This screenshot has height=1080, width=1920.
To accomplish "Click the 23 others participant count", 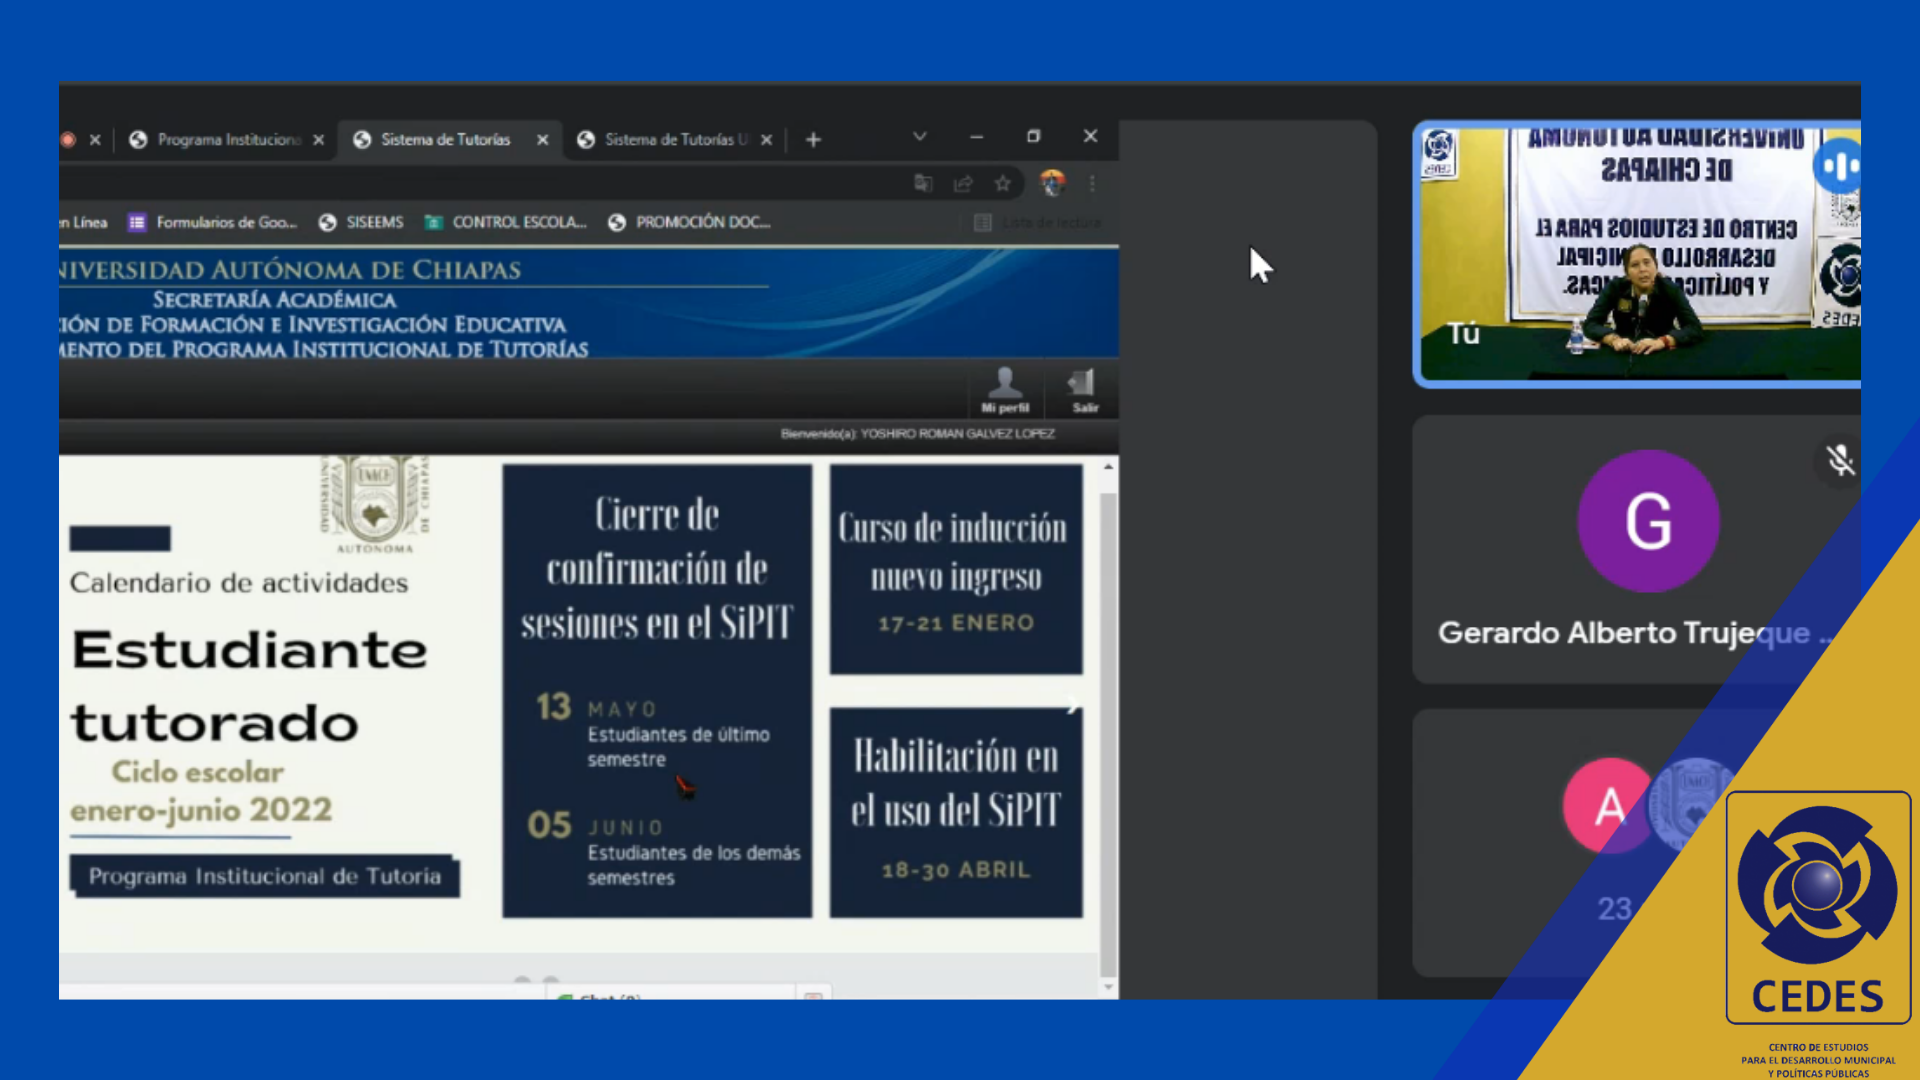I will tap(1614, 908).
